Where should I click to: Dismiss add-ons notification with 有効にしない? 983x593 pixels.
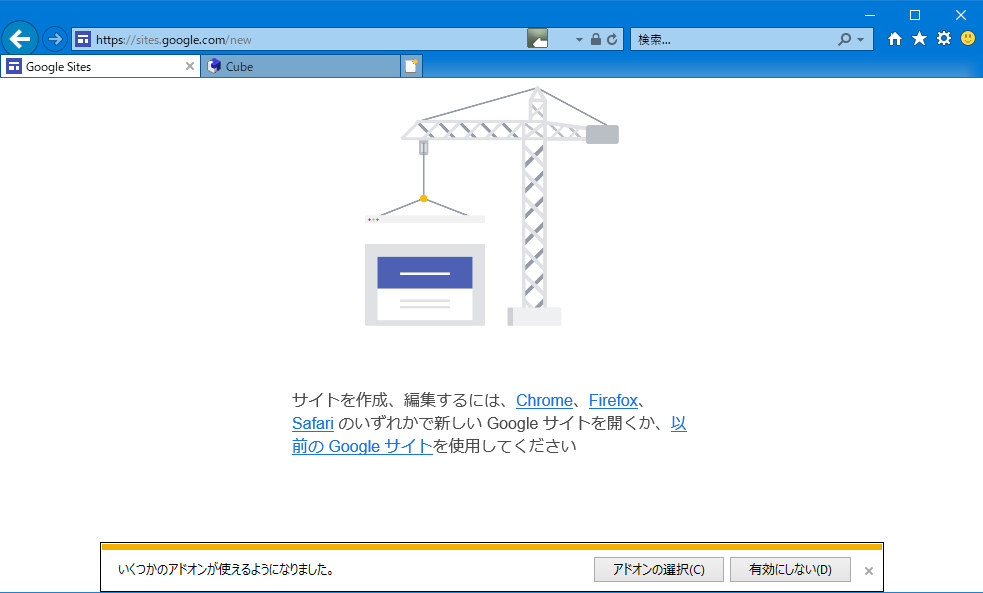pyautogui.click(x=790, y=569)
